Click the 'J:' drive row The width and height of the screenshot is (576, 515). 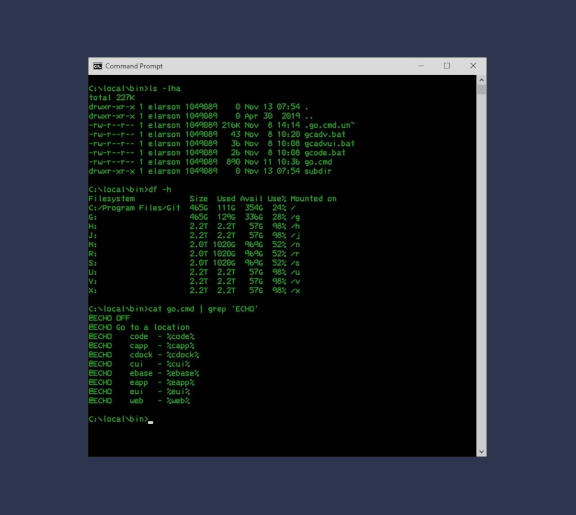click(x=194, y=235)
